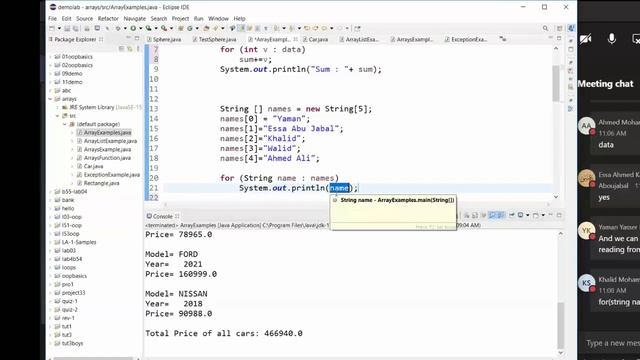Open the Navigate menu
Image resolution: width=640 pixels, height=360 pixels.
(x=135, y=19)
